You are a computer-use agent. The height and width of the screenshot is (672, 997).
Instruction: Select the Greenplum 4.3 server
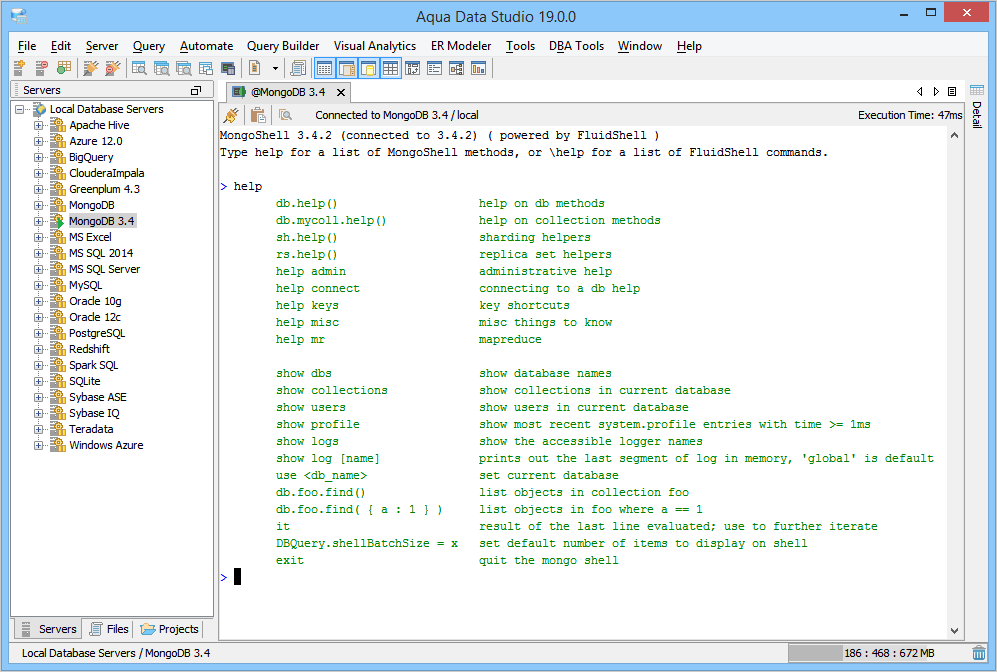[x=104, y=189]
